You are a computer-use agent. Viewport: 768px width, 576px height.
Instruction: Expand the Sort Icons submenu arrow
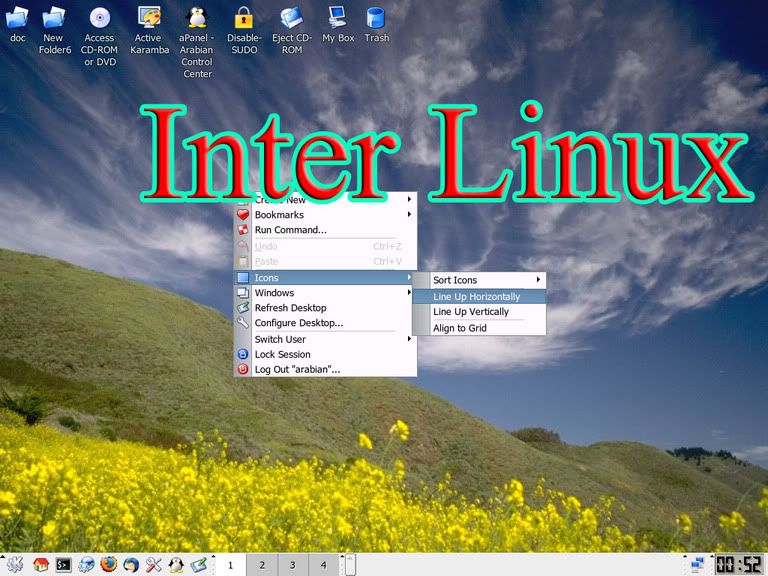pos(538,280)
